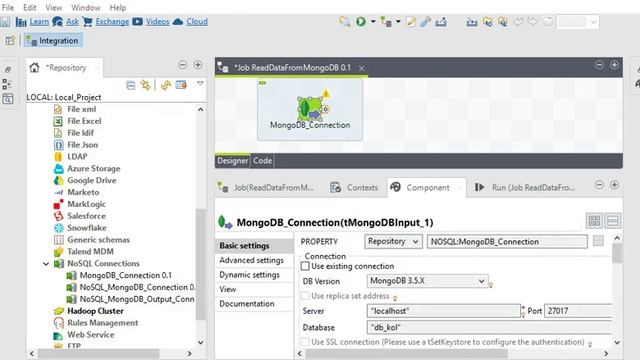
Task: Click the ellipsis button beside property field
Action: 598,241
